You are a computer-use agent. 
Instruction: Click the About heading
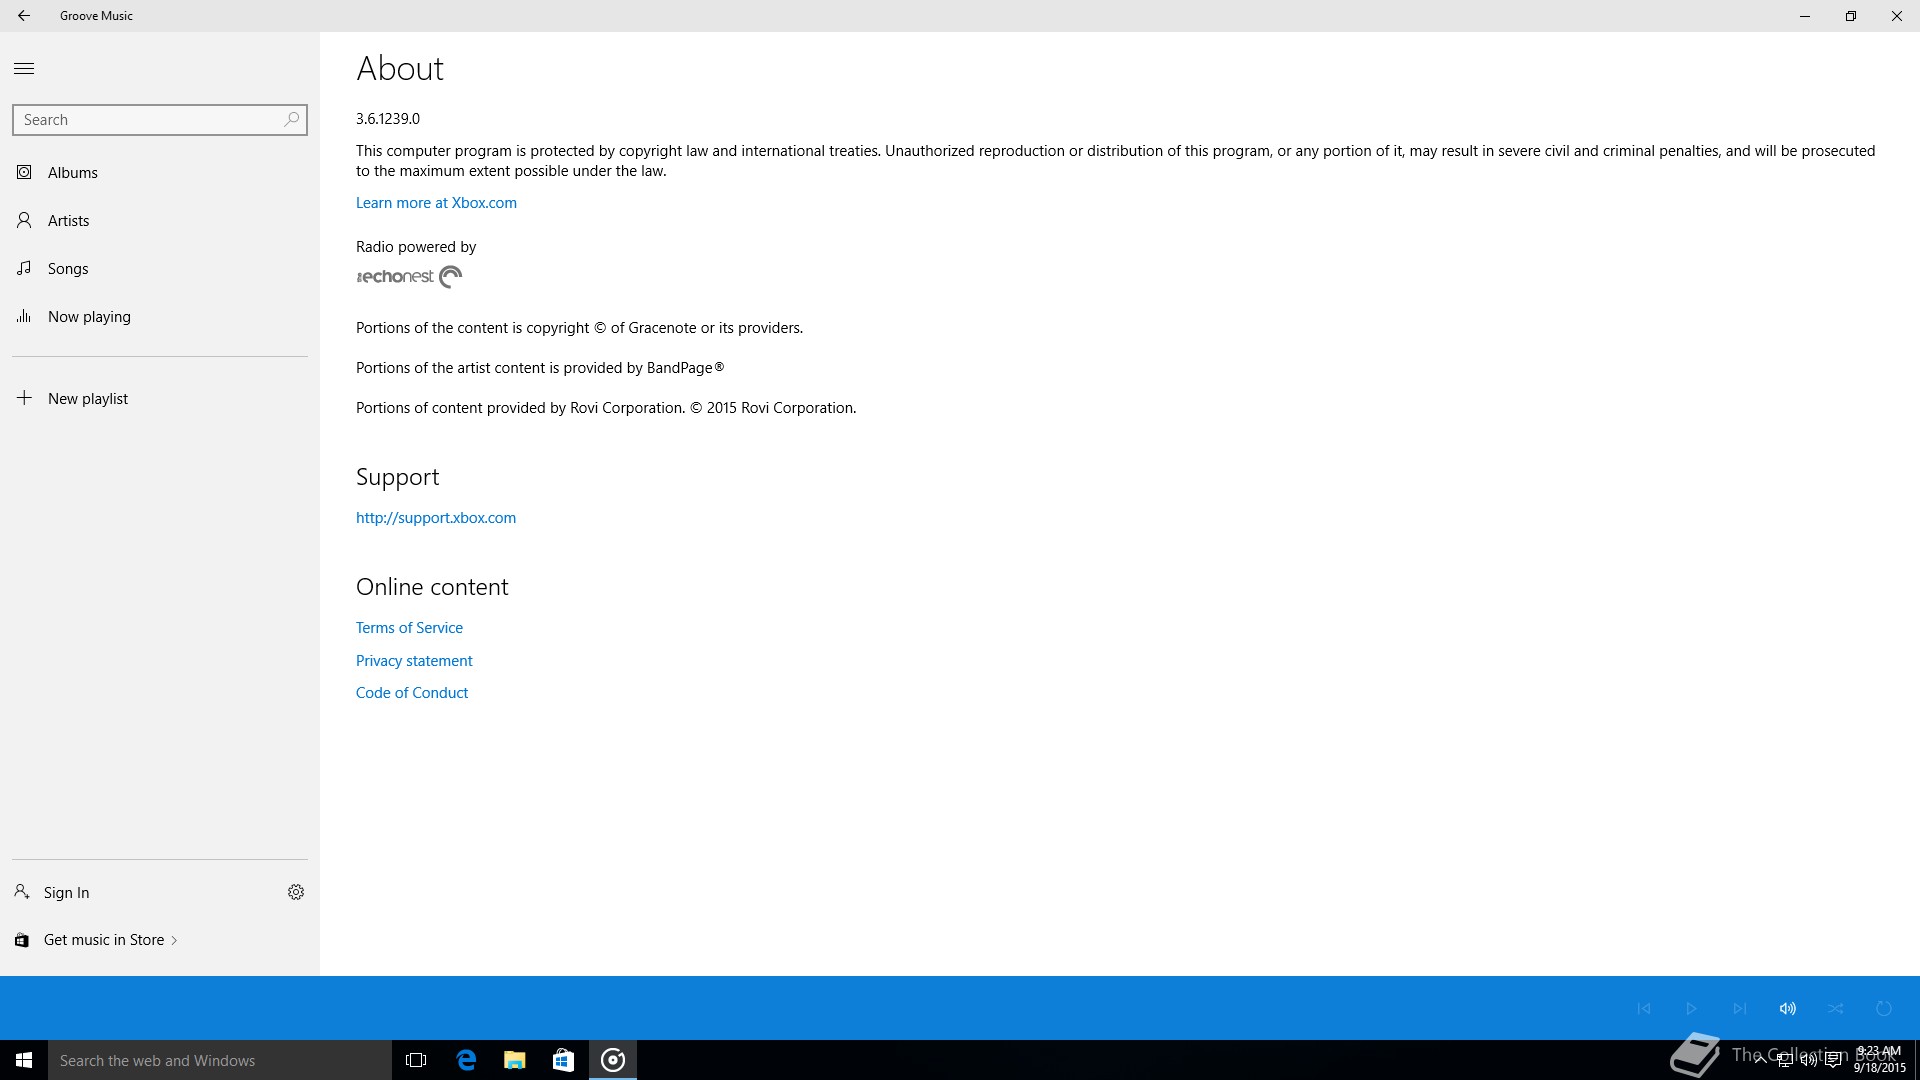click(x=400, y=69)
